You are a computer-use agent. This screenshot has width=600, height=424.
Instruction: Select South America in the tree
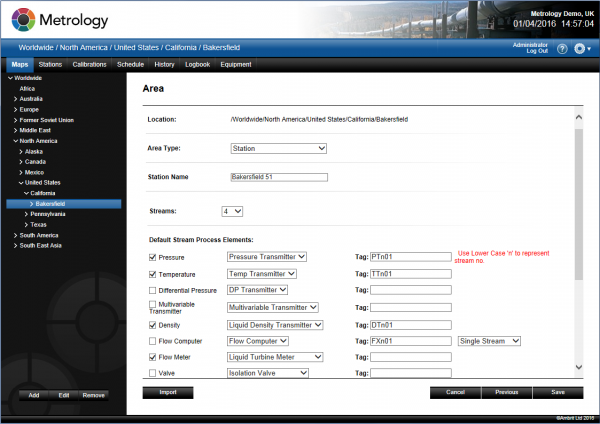(x=39, y=235)
